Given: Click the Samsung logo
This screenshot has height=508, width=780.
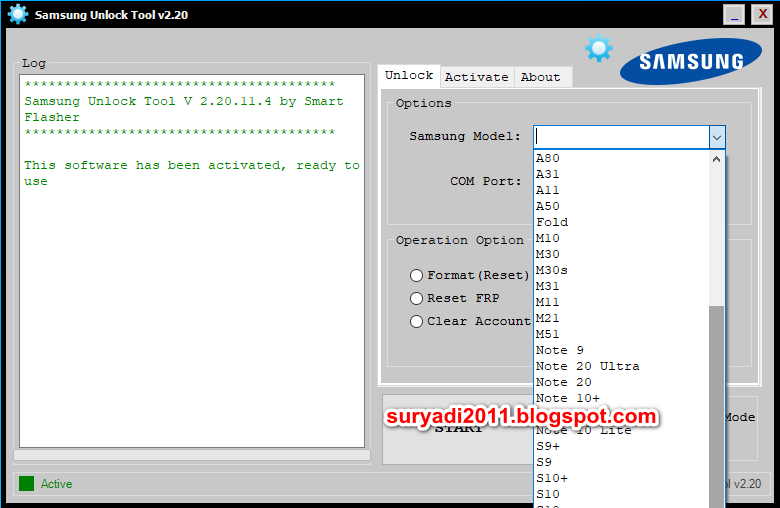Looking at the screenshot, I should (690, 61).
